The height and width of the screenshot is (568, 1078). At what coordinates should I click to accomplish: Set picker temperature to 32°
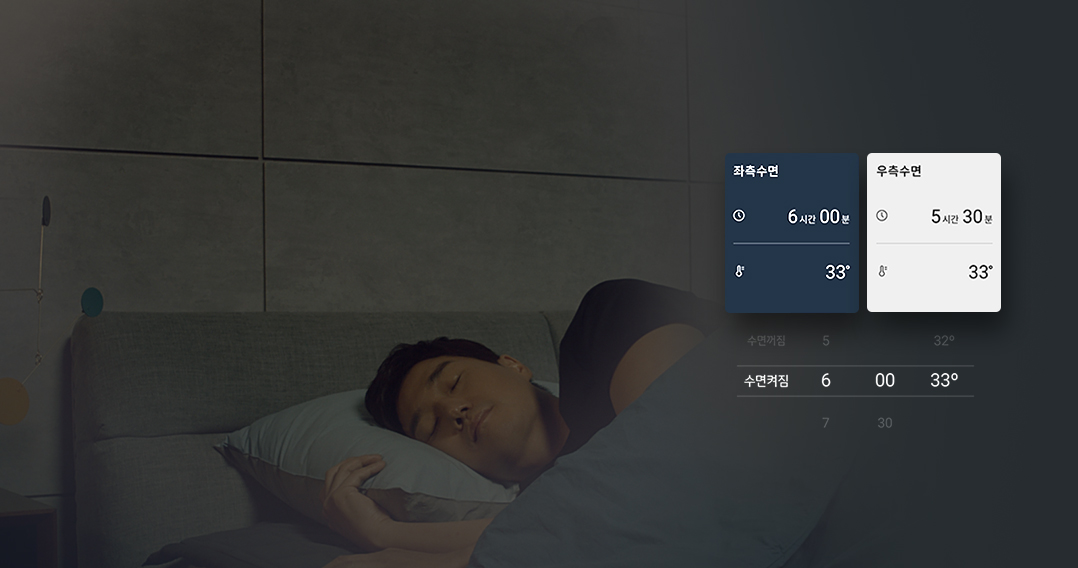pos(944,340)
